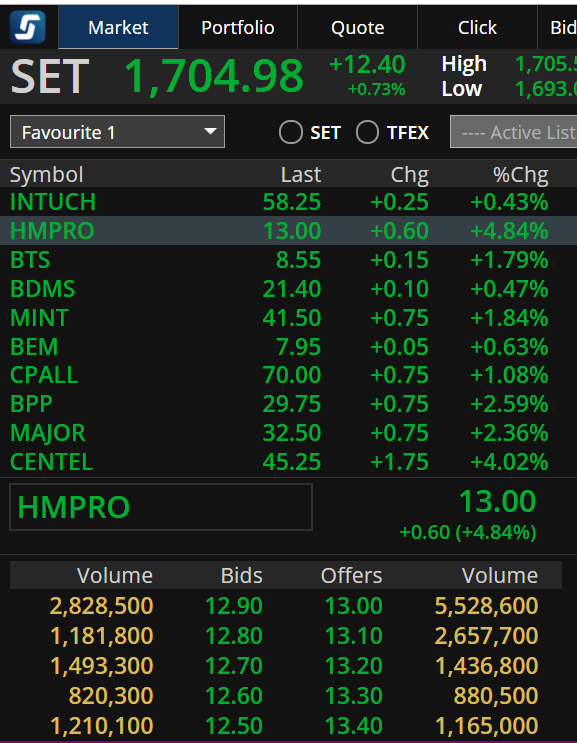The image size is (577, 743).
Task: Click the offer price 13.20
Action: pos(353,665)
